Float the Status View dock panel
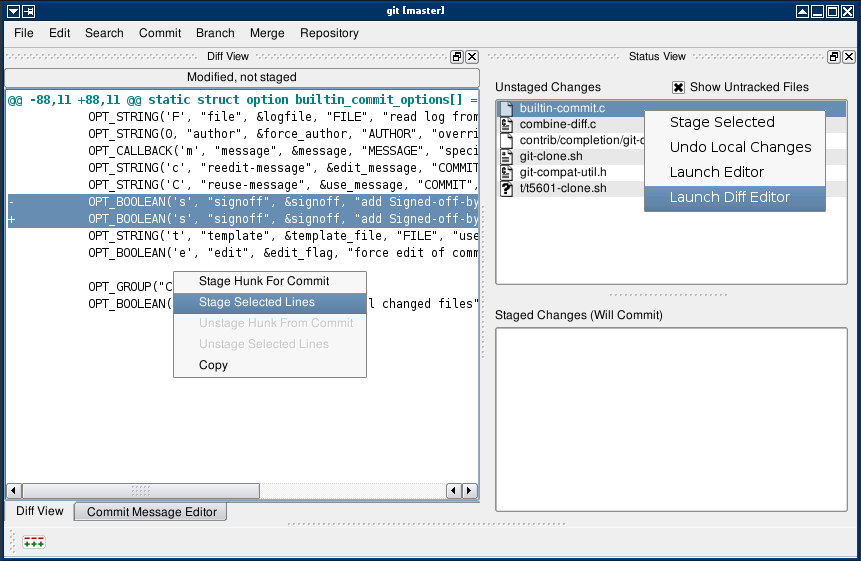Screen dimensions: 861x561 point(834,57)
